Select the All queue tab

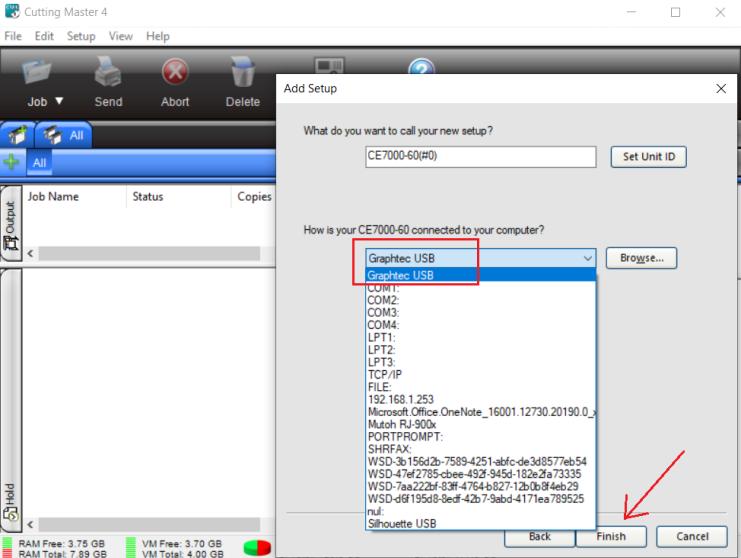[x=39, y=163]
